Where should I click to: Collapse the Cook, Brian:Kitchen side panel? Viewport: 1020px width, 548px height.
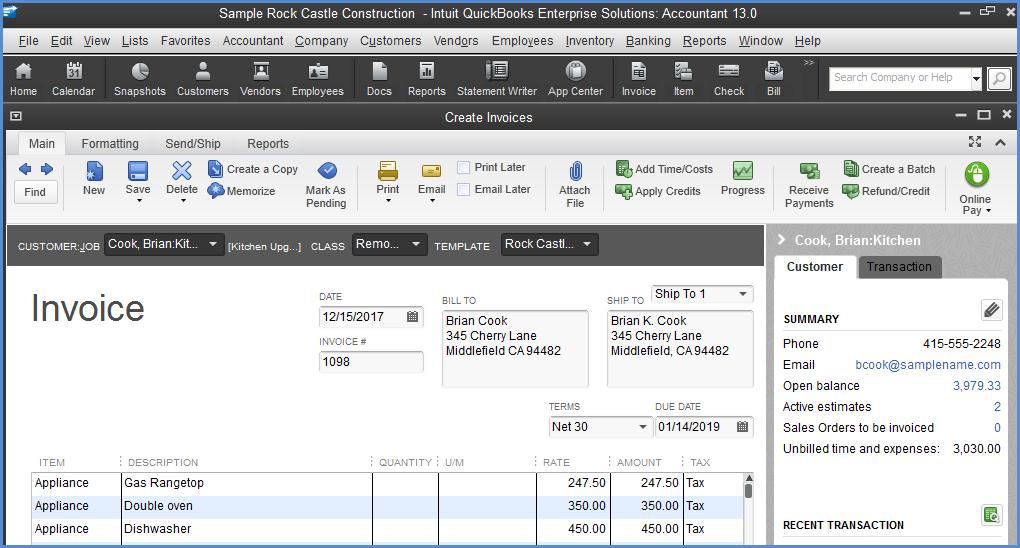[782, 240]
